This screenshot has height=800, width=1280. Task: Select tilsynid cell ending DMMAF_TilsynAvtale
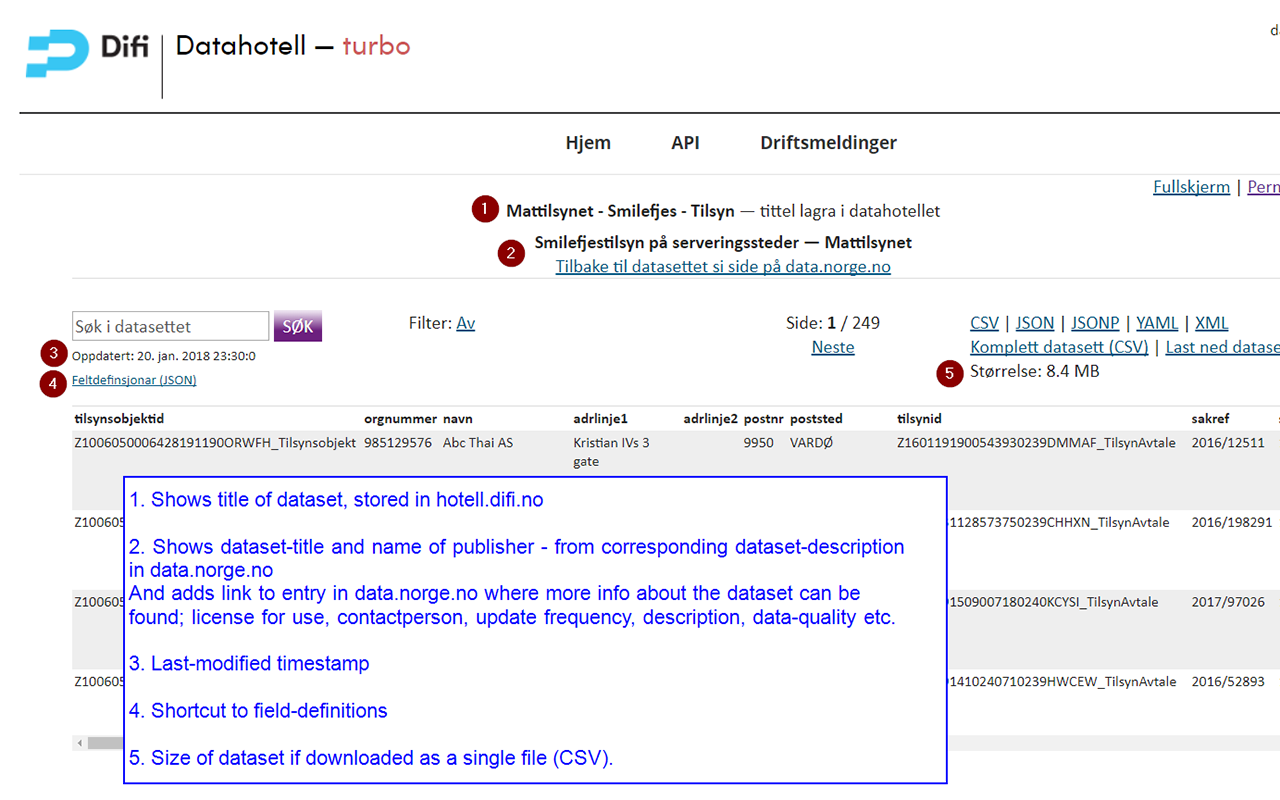(1036, 442)
